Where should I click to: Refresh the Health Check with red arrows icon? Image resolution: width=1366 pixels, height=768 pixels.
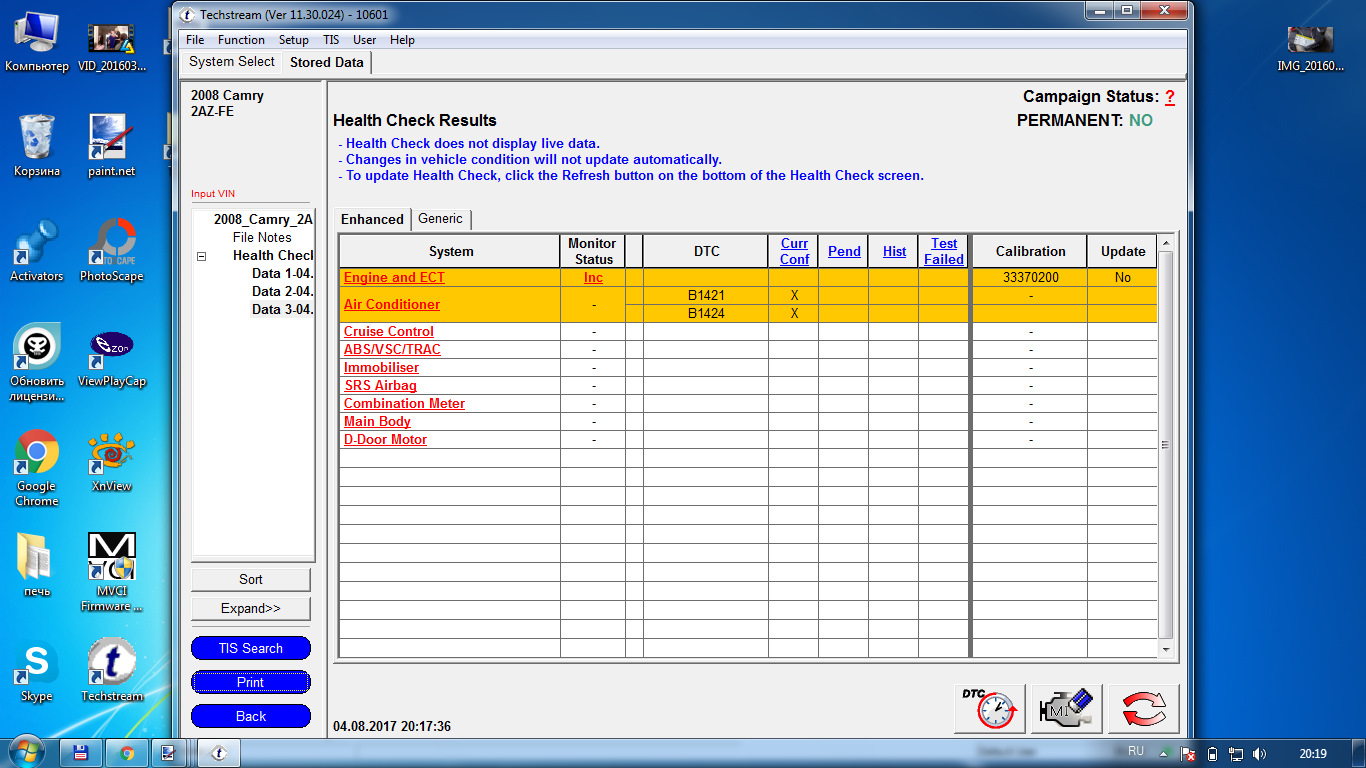click(1144, 709)
